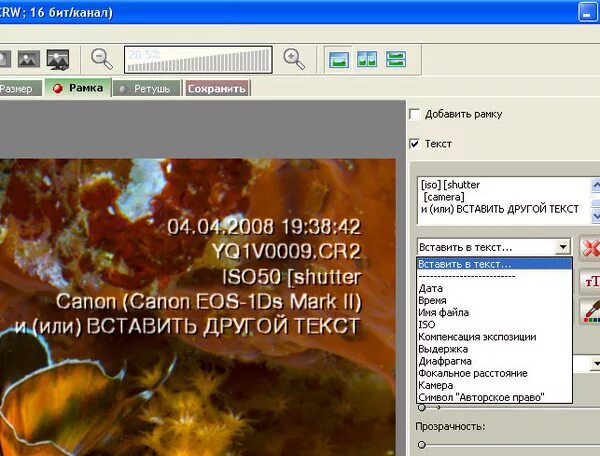
Task: Uncheck the Текст checkbox
Action: (x=415, y=144)
